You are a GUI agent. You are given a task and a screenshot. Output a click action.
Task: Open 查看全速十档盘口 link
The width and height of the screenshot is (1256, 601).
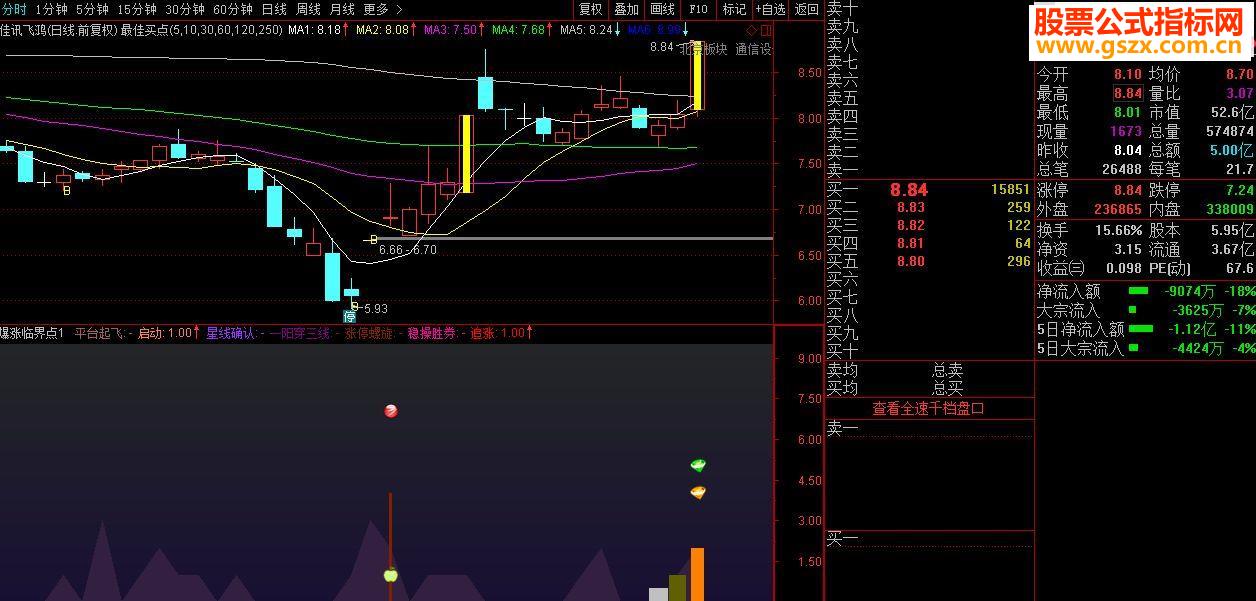click(x=928, y=408)
